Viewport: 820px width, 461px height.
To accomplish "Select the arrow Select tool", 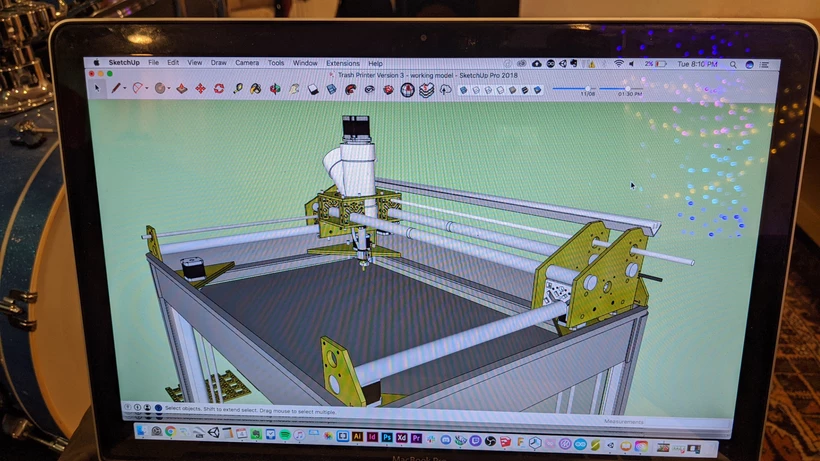I will click(x=97, y=88).
